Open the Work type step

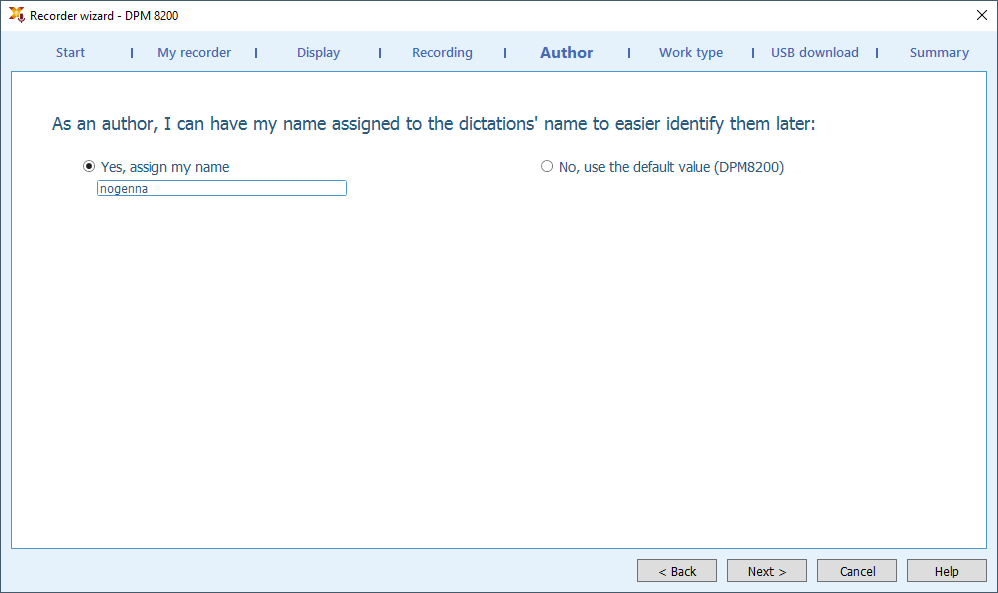coord(691,53)
